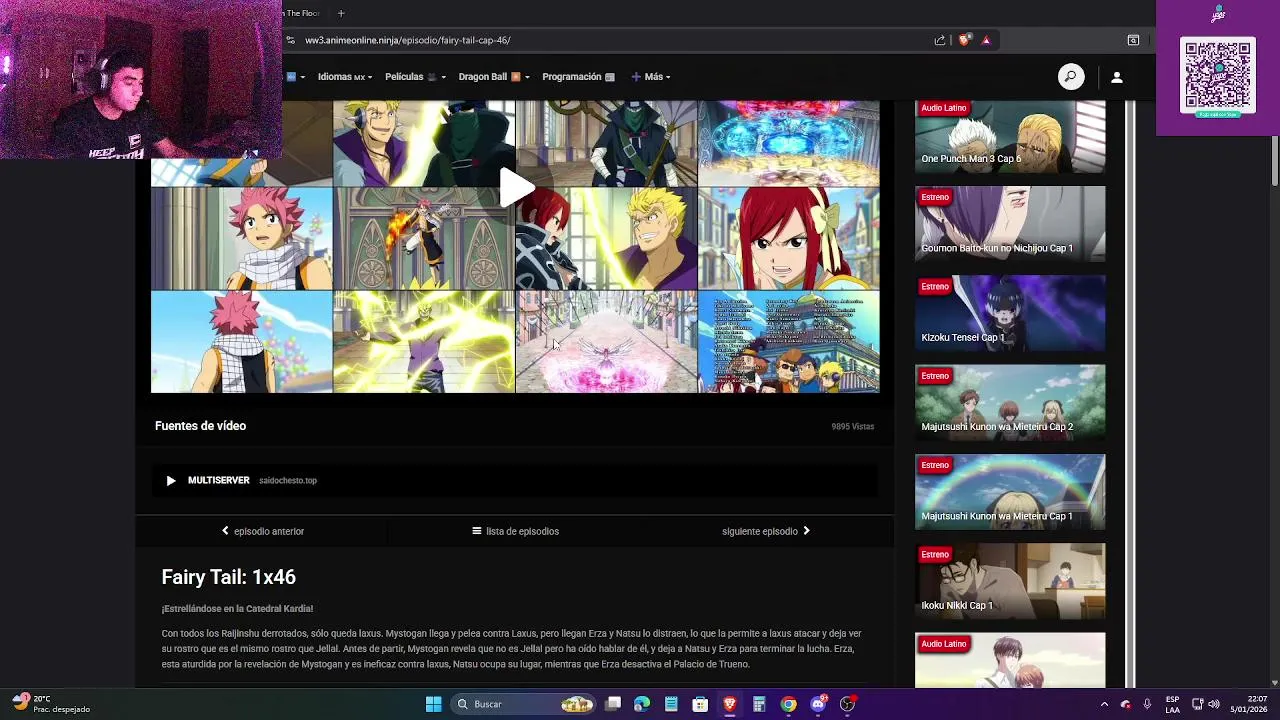The width and height of the screenshot is (1280, 720).
Task: Open the site search magnifier
Action: tap(1071, 77)
